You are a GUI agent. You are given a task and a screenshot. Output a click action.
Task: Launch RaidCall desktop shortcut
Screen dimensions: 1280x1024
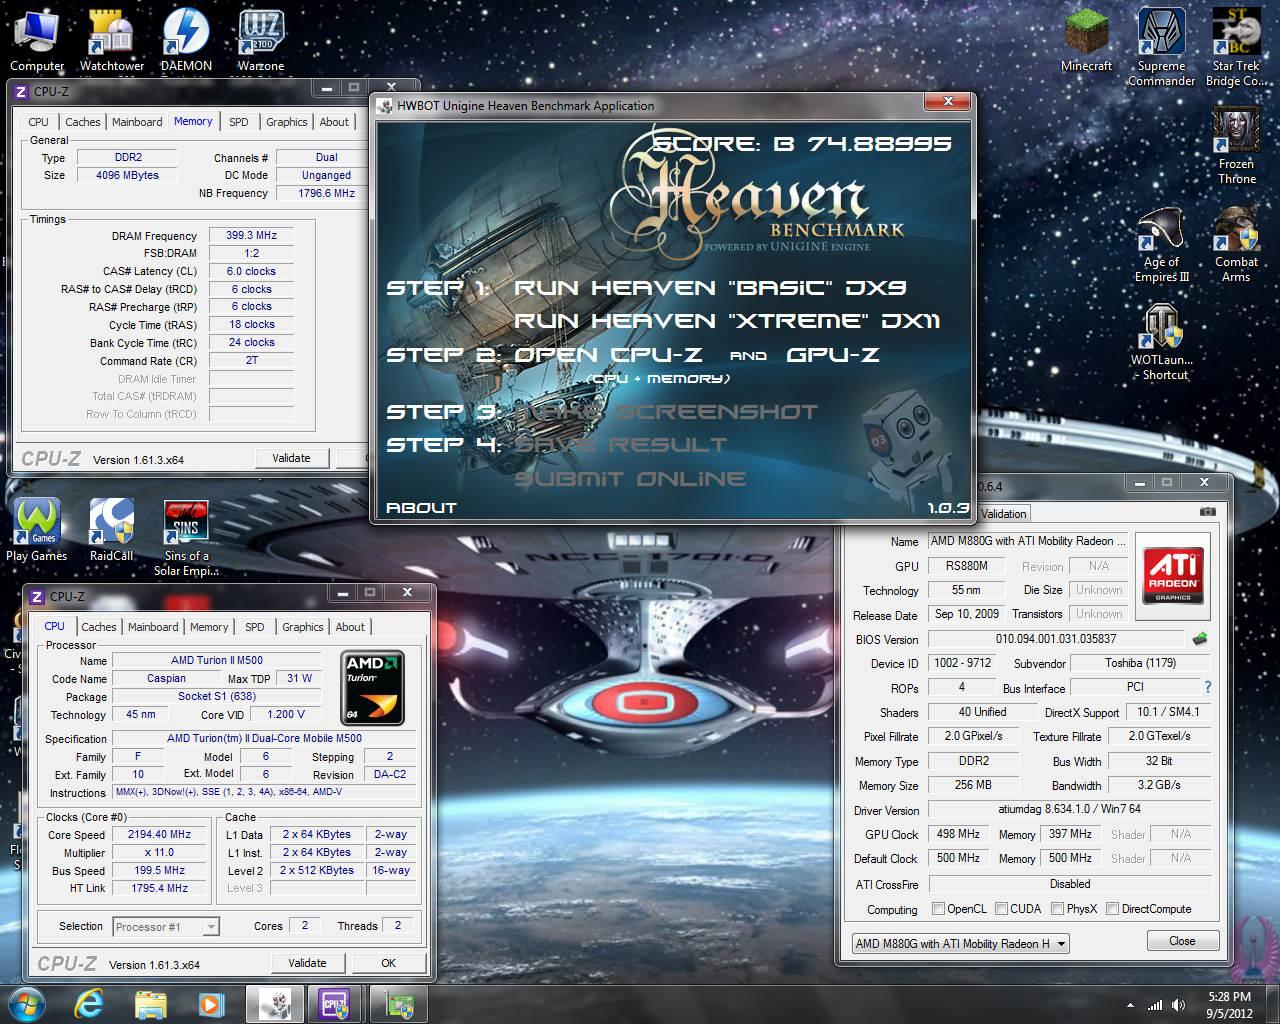pos(112,530)
